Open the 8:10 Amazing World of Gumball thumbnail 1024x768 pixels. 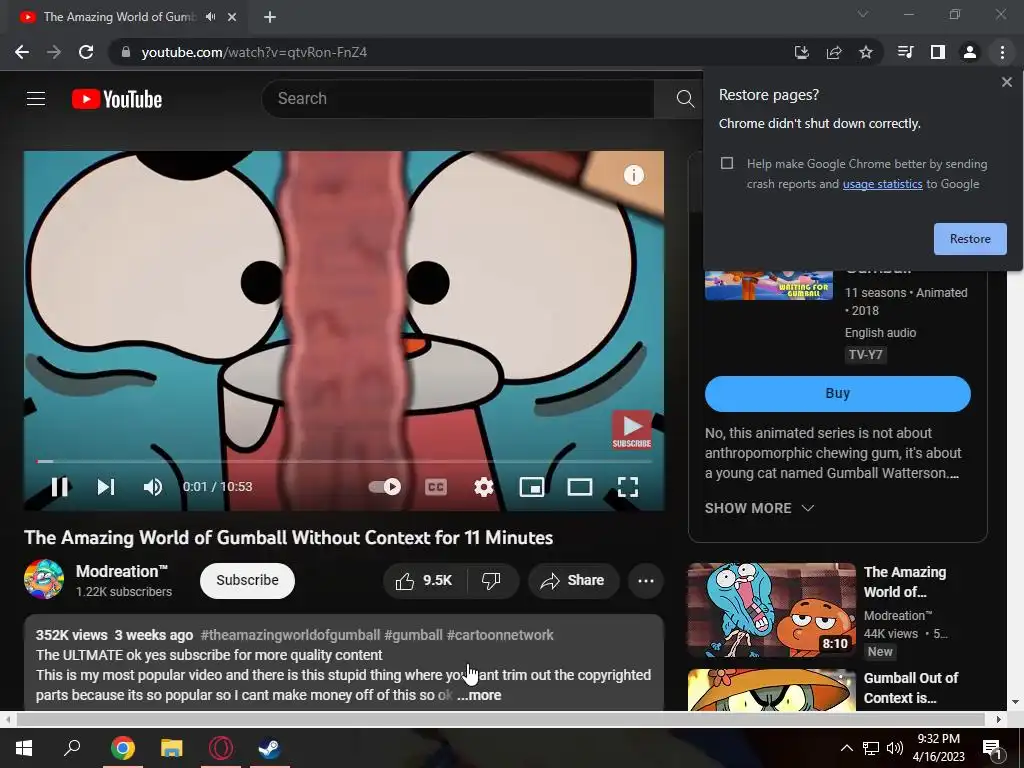(771, 610)
